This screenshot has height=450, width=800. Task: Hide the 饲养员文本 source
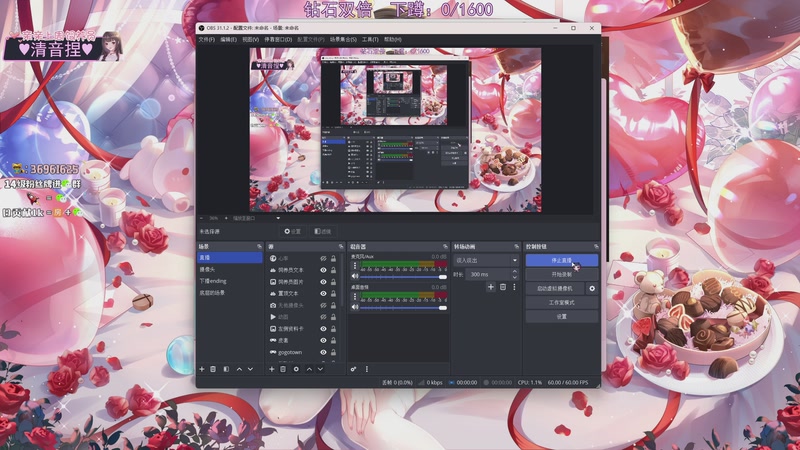[323, 270]
